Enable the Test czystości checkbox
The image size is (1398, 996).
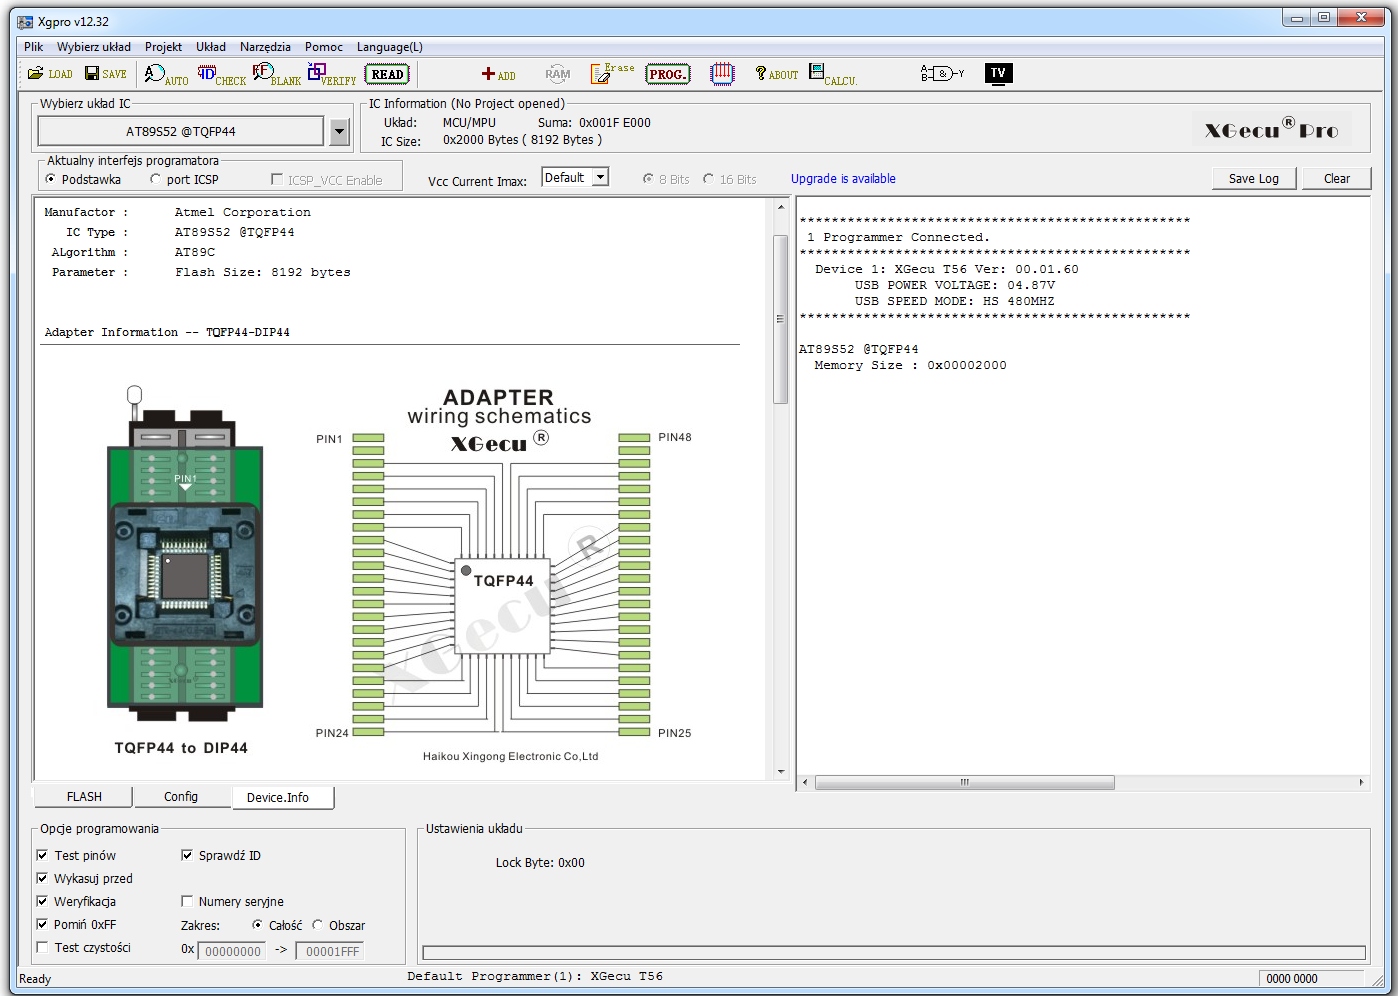(42, 948)
